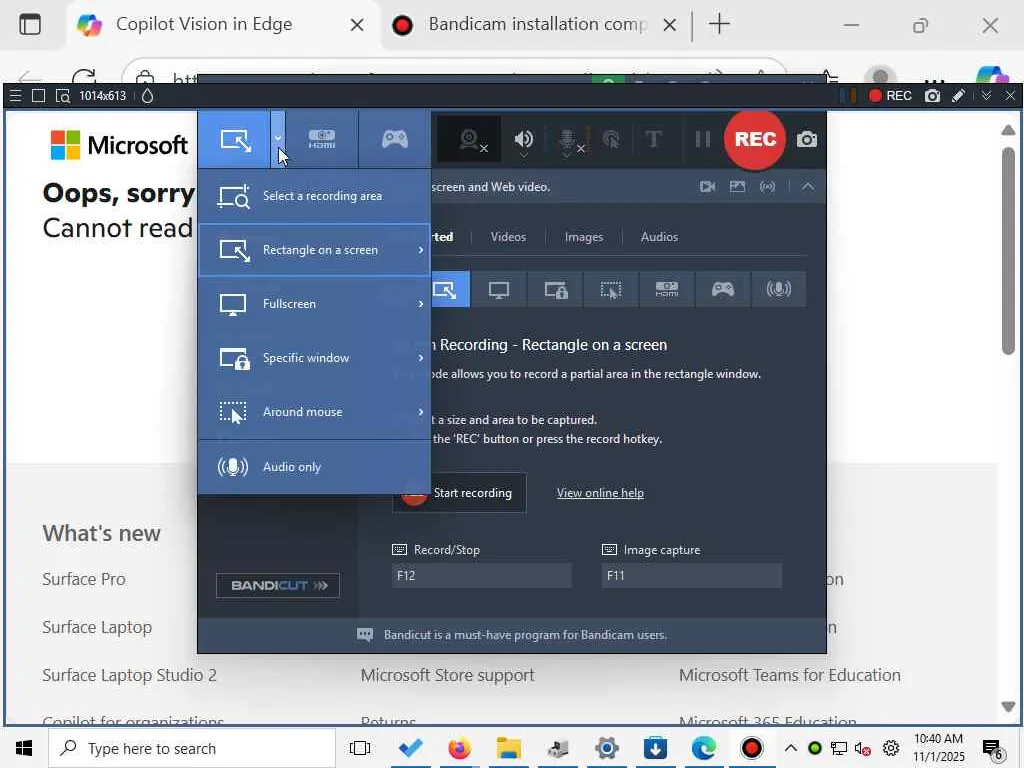The image size is (1024, 768).
Task: Click Microsoft Store support link
Action: 447,675
